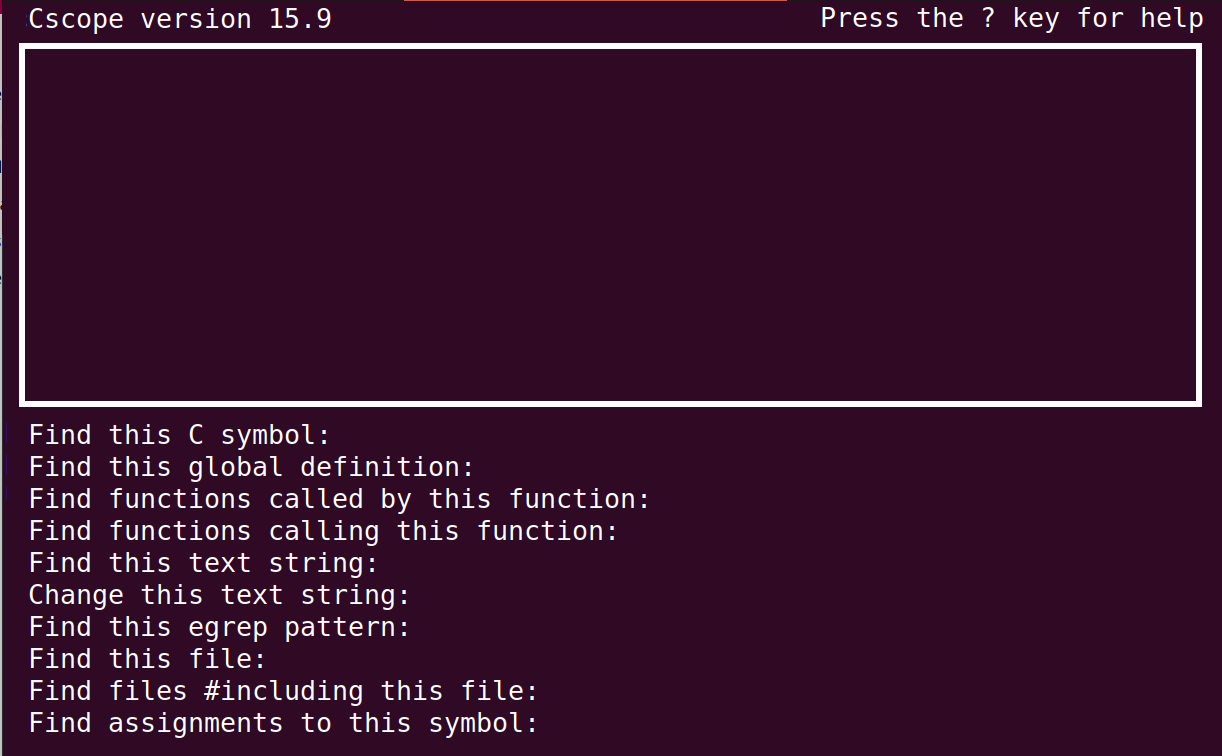
Task: Click the word symbol in the first prompt
Action: coord(267,435)
